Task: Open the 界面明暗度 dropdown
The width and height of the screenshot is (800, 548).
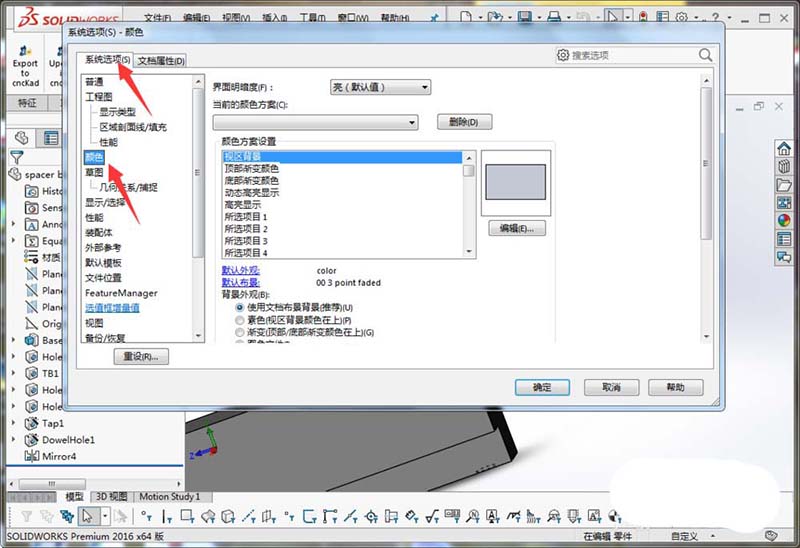Action: [x=380, y=87]
